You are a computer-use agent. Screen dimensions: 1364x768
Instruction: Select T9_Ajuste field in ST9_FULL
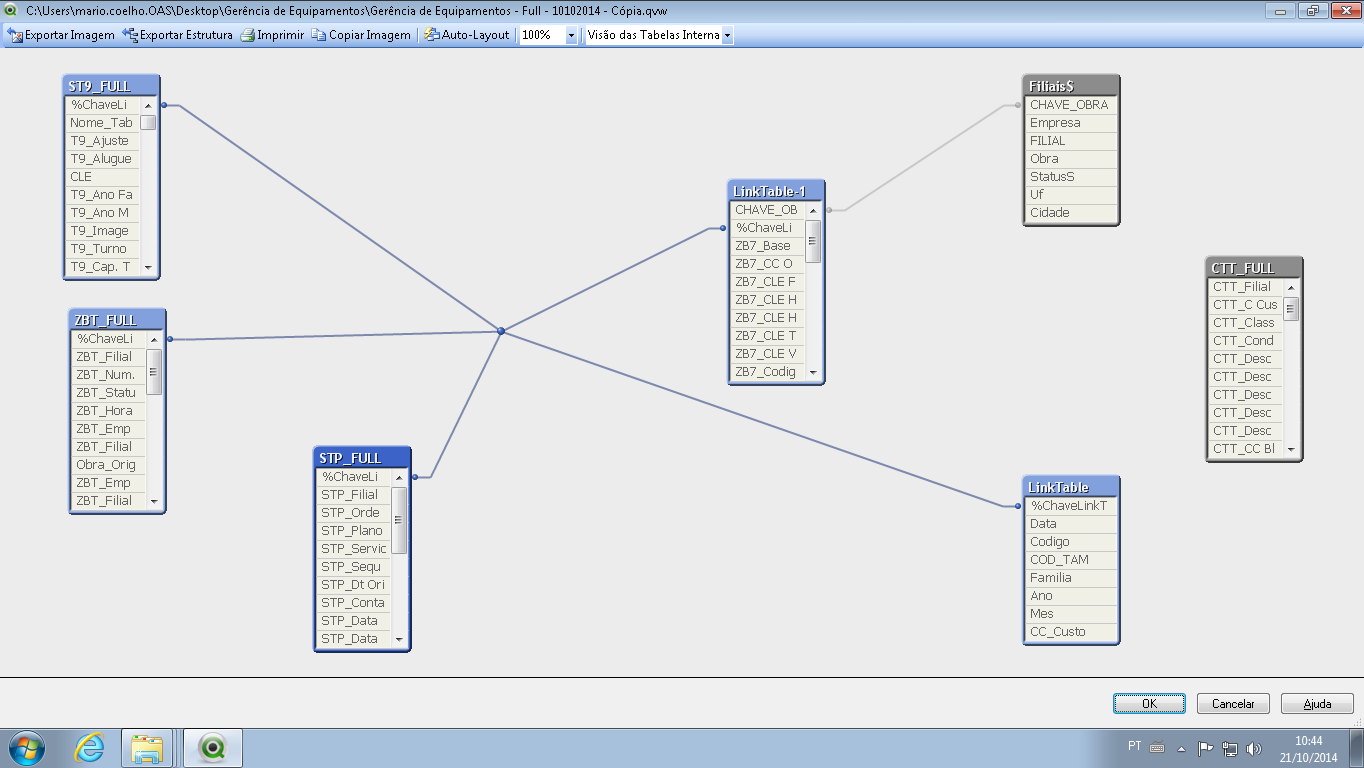click(x=102, y=141)
